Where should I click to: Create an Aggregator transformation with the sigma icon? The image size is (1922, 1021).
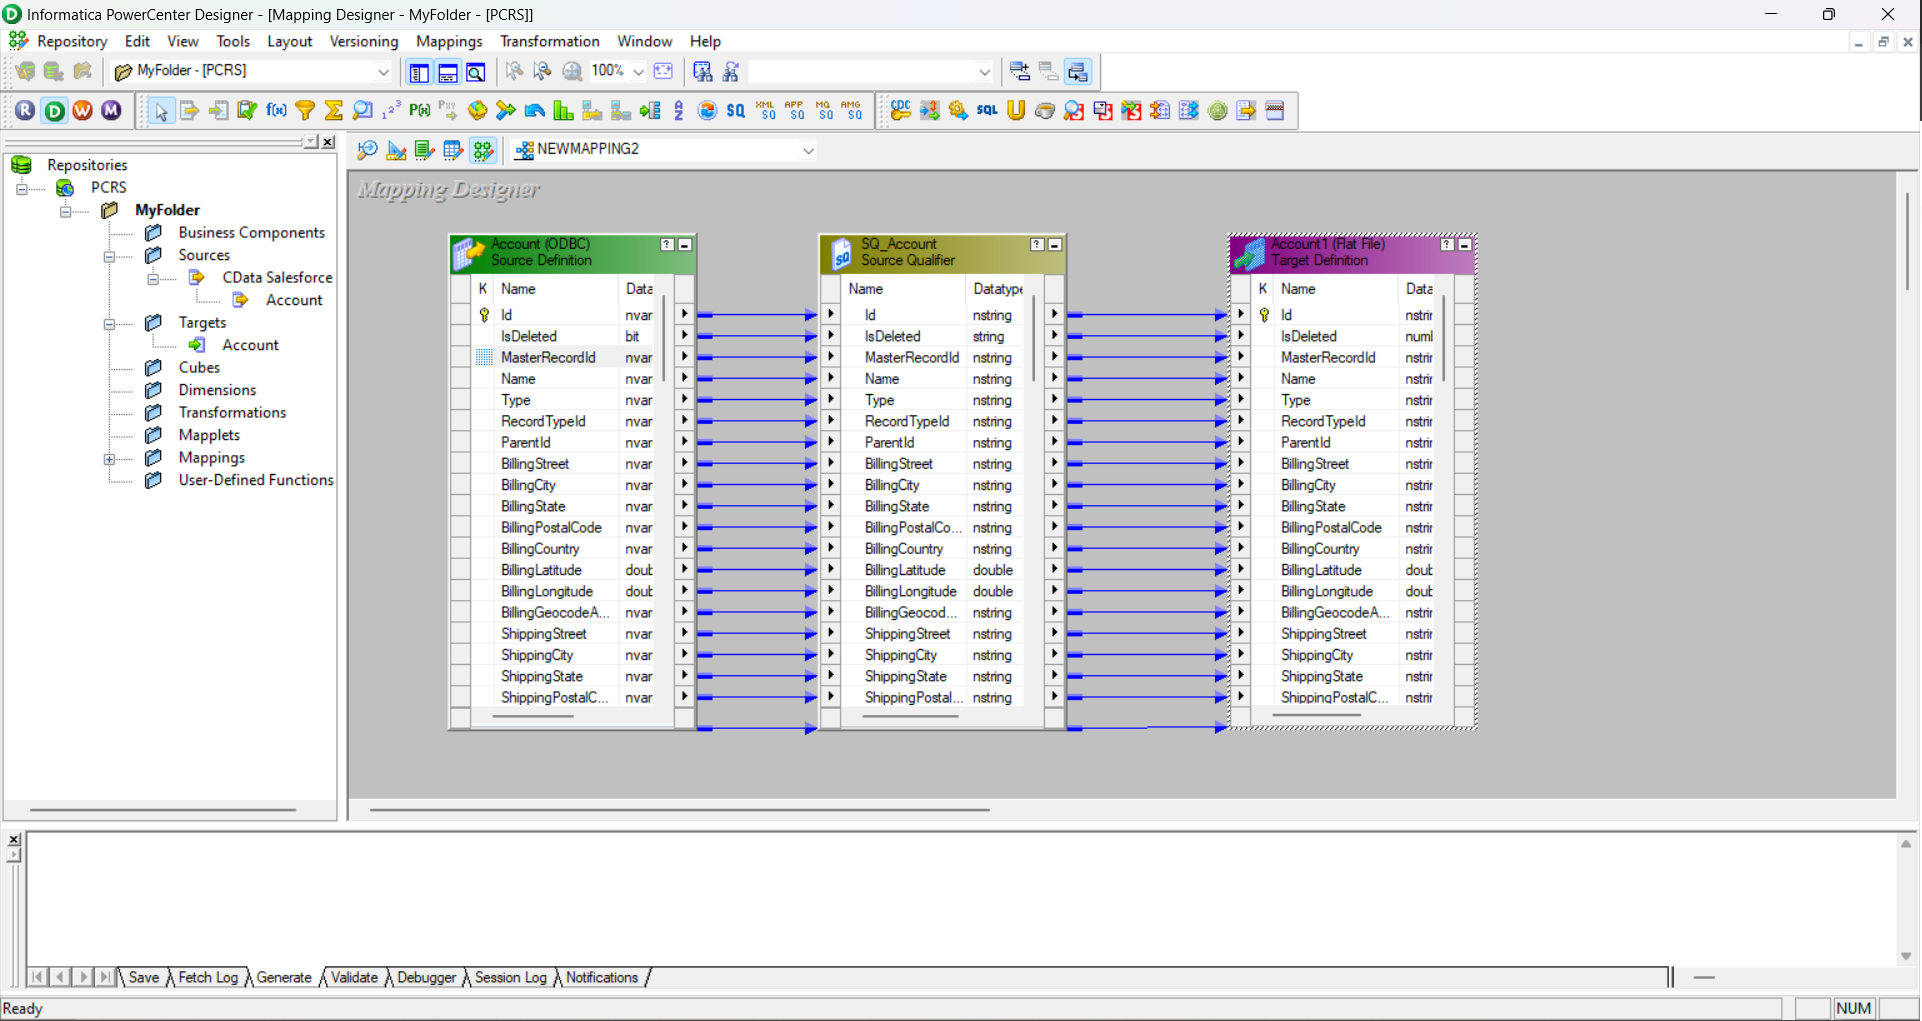334,110
